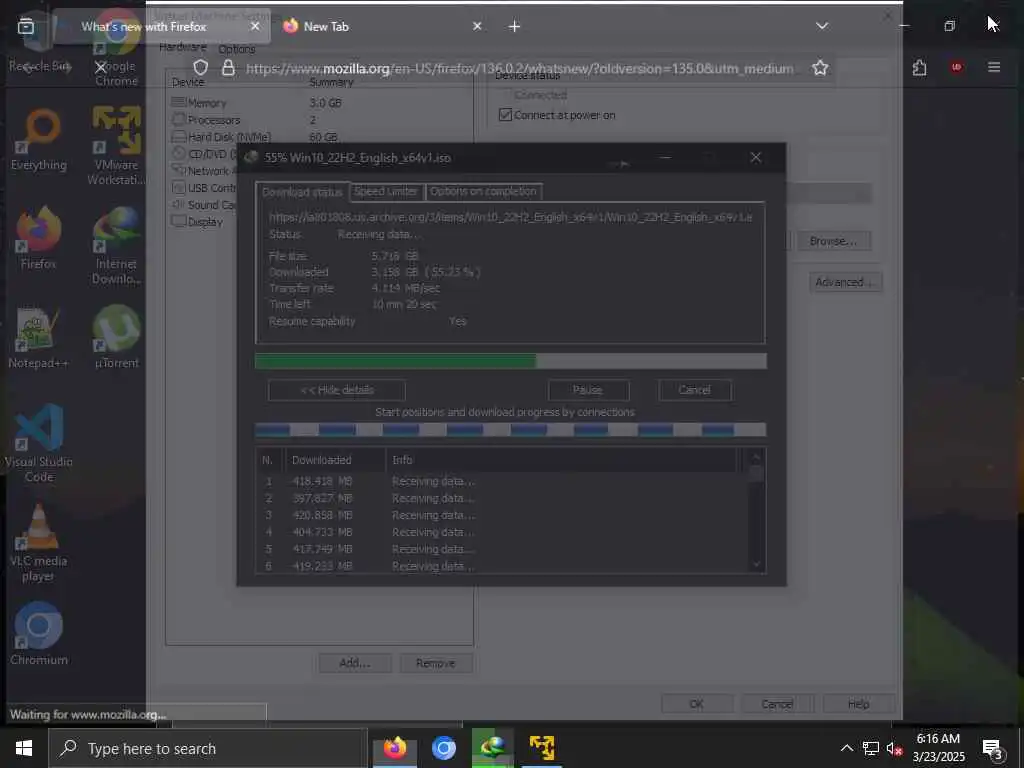Switch to VMware Options tab
1024x768 pixels.
pyautogui.click(x=236, y=49)
